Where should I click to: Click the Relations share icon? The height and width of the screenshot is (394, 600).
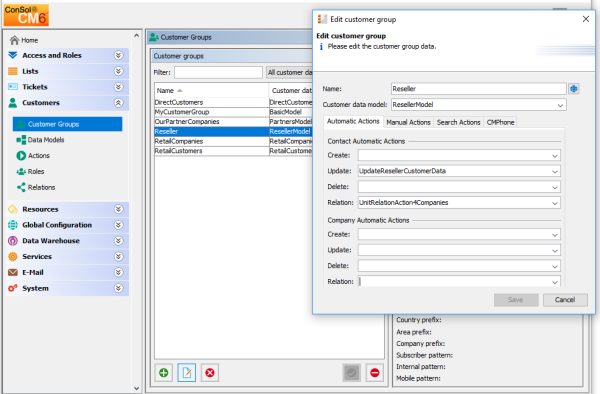[x=21, y=187]
